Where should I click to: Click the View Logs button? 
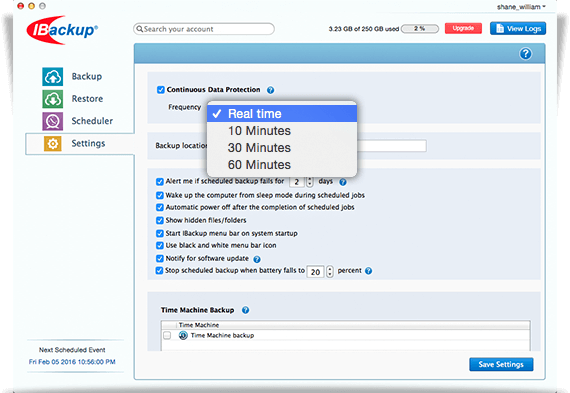pyautogui.click(x=518, y=28)
